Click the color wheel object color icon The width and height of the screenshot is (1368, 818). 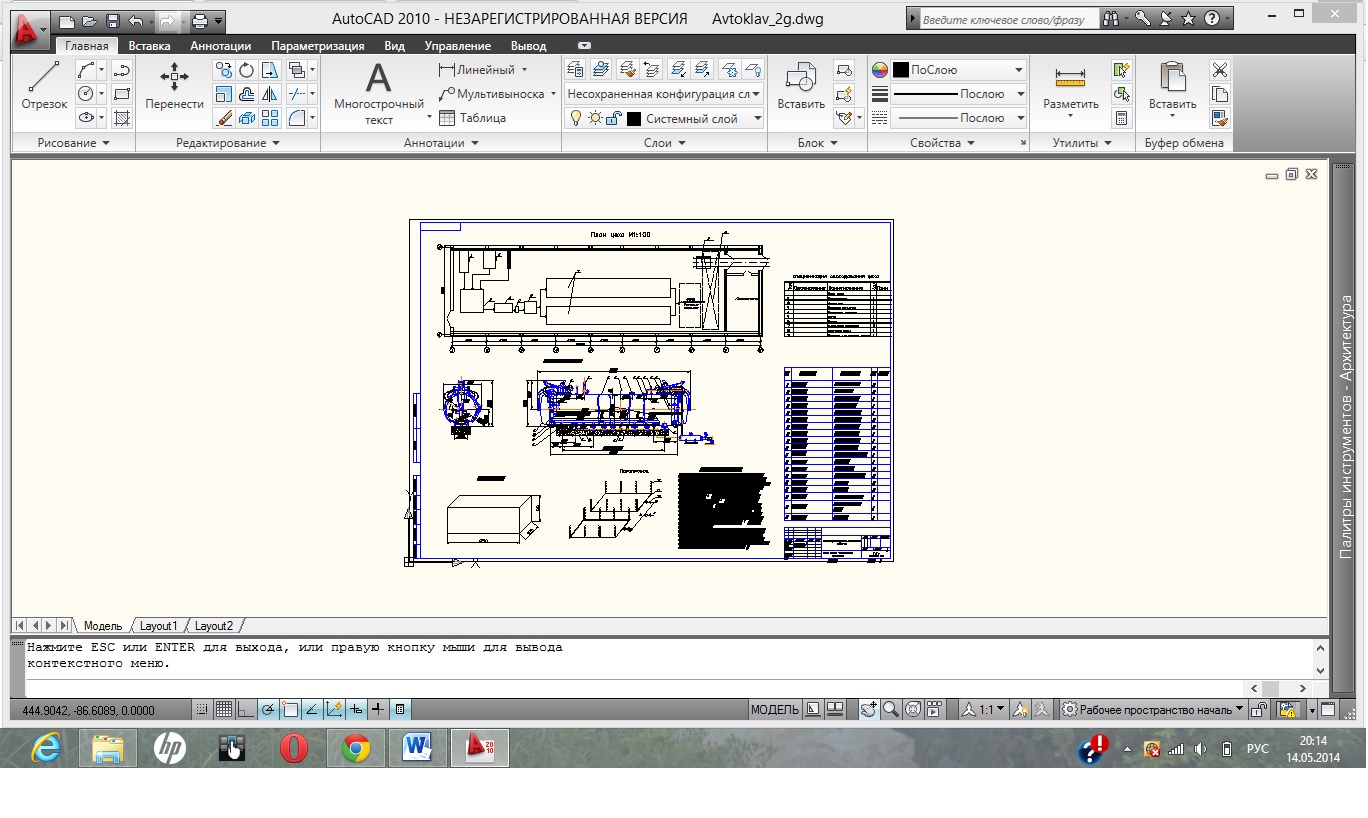(x=879, y=70)
